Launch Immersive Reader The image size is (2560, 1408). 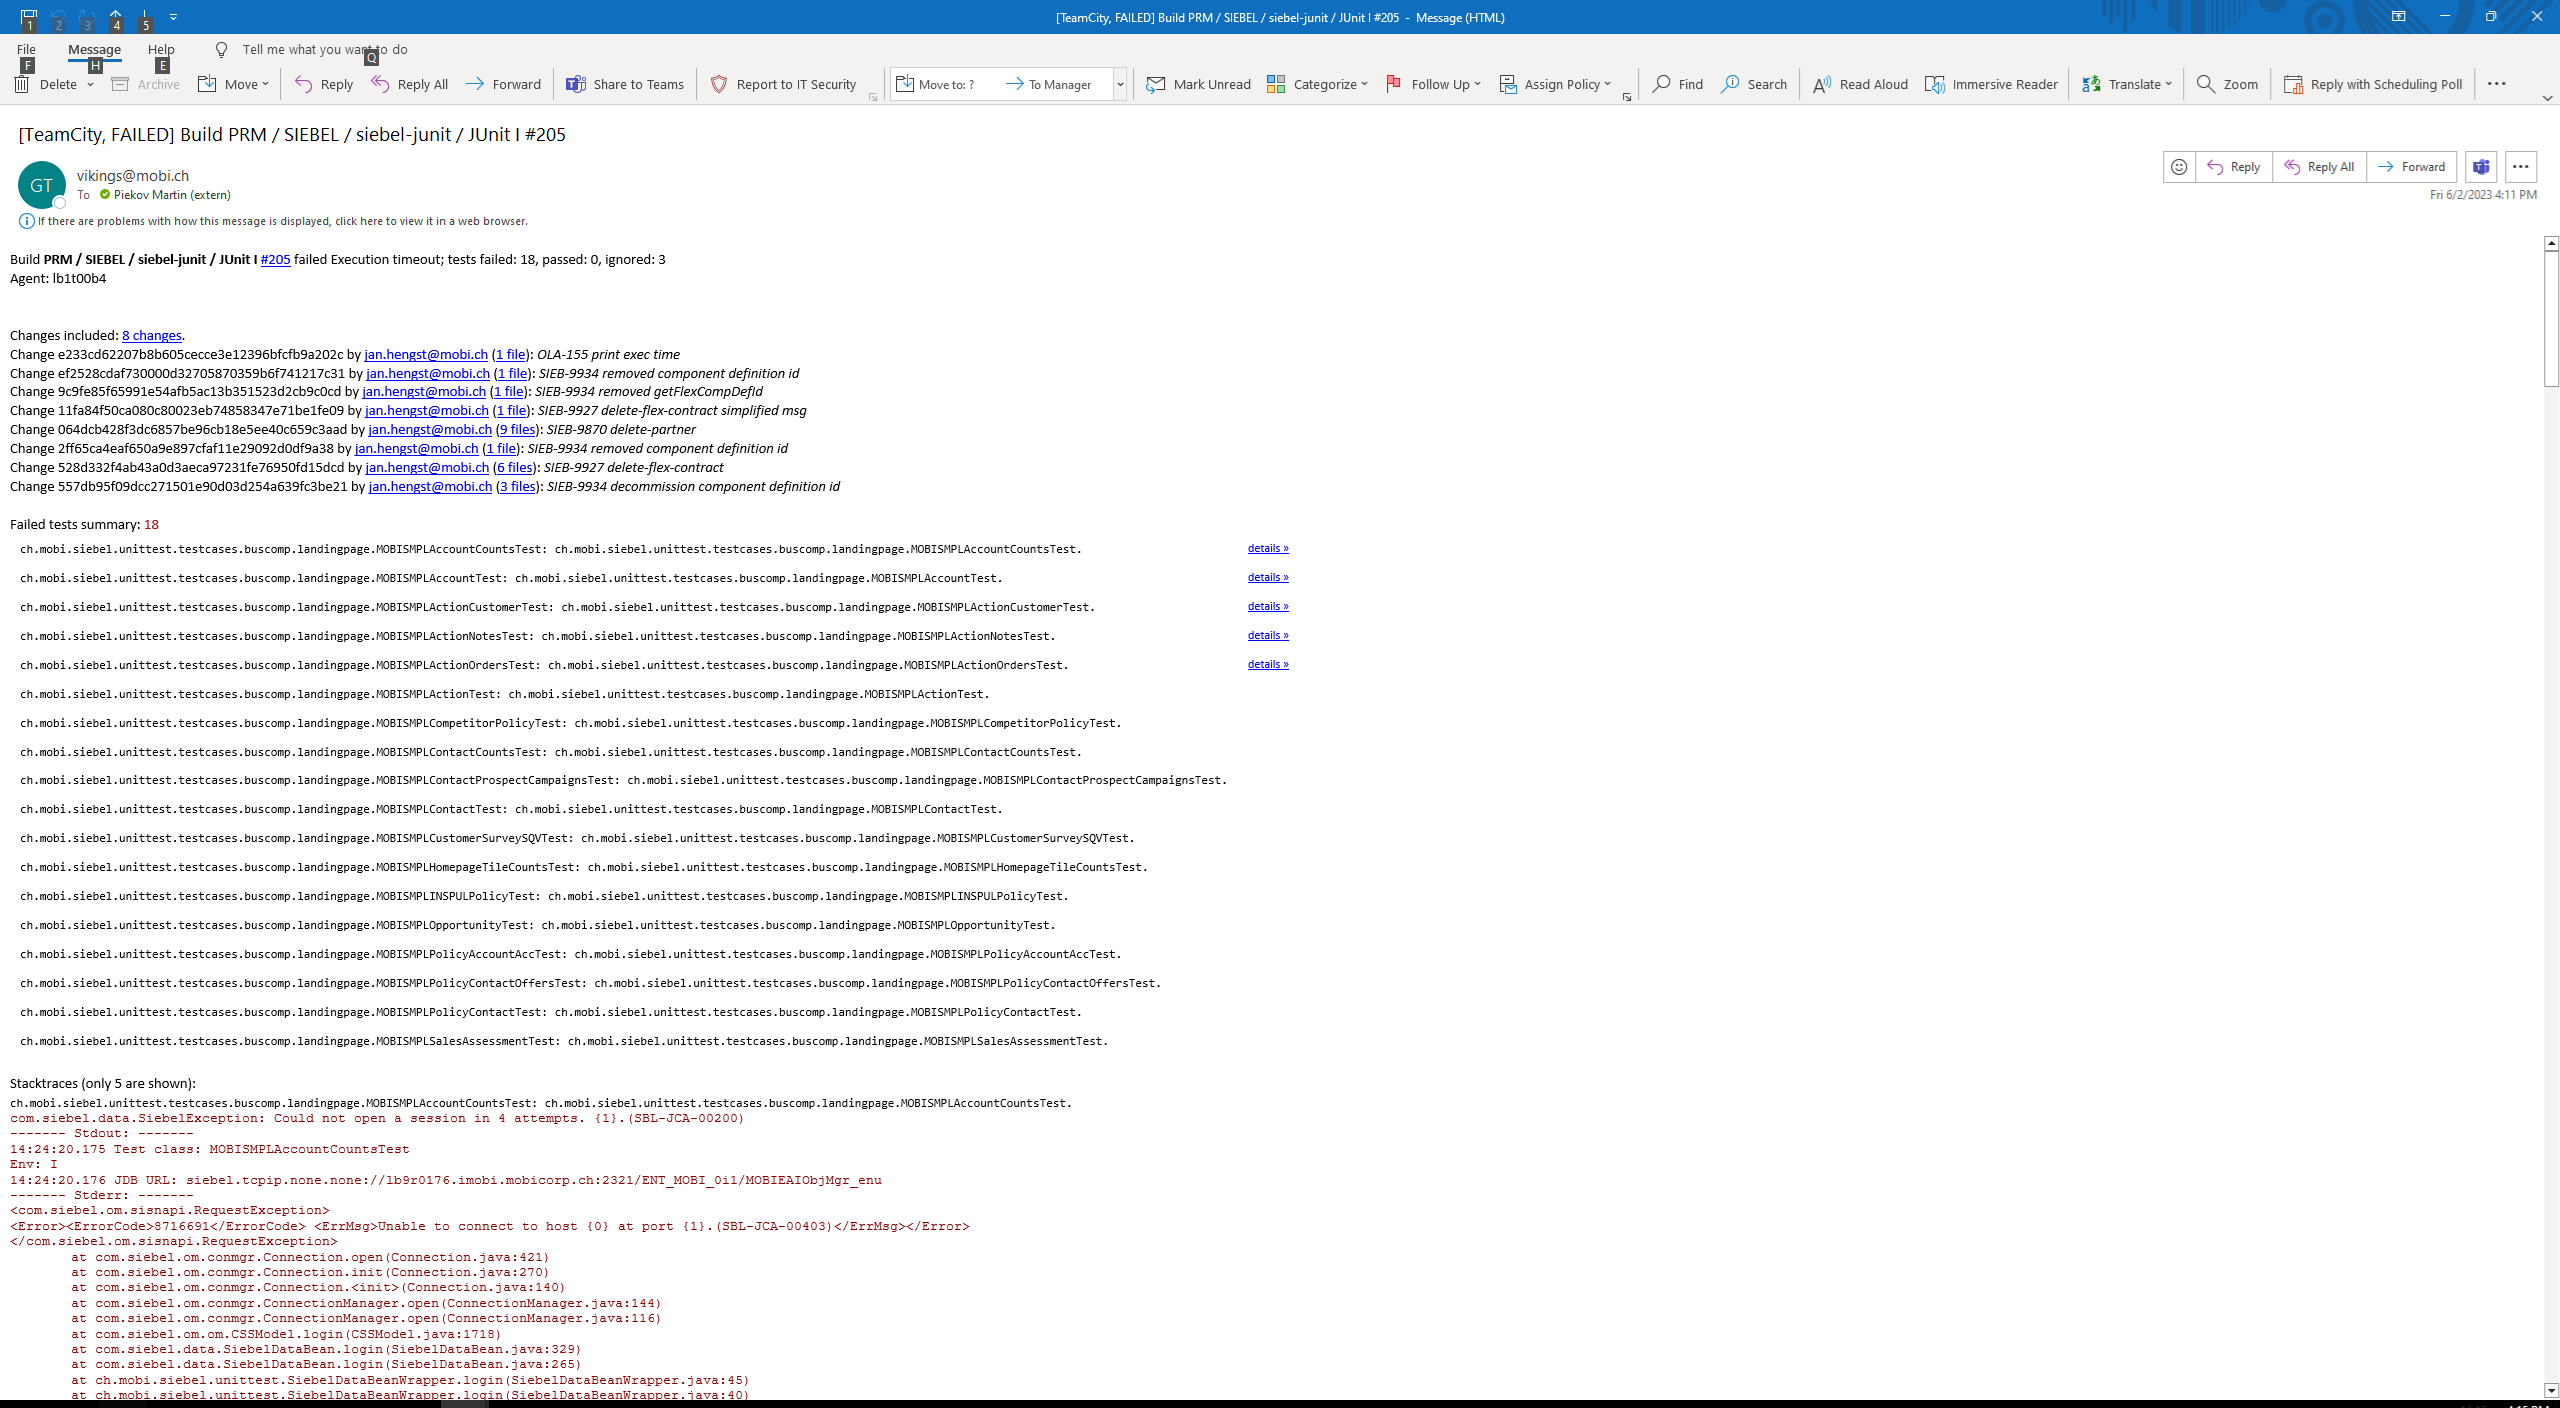coord(1991,84)
